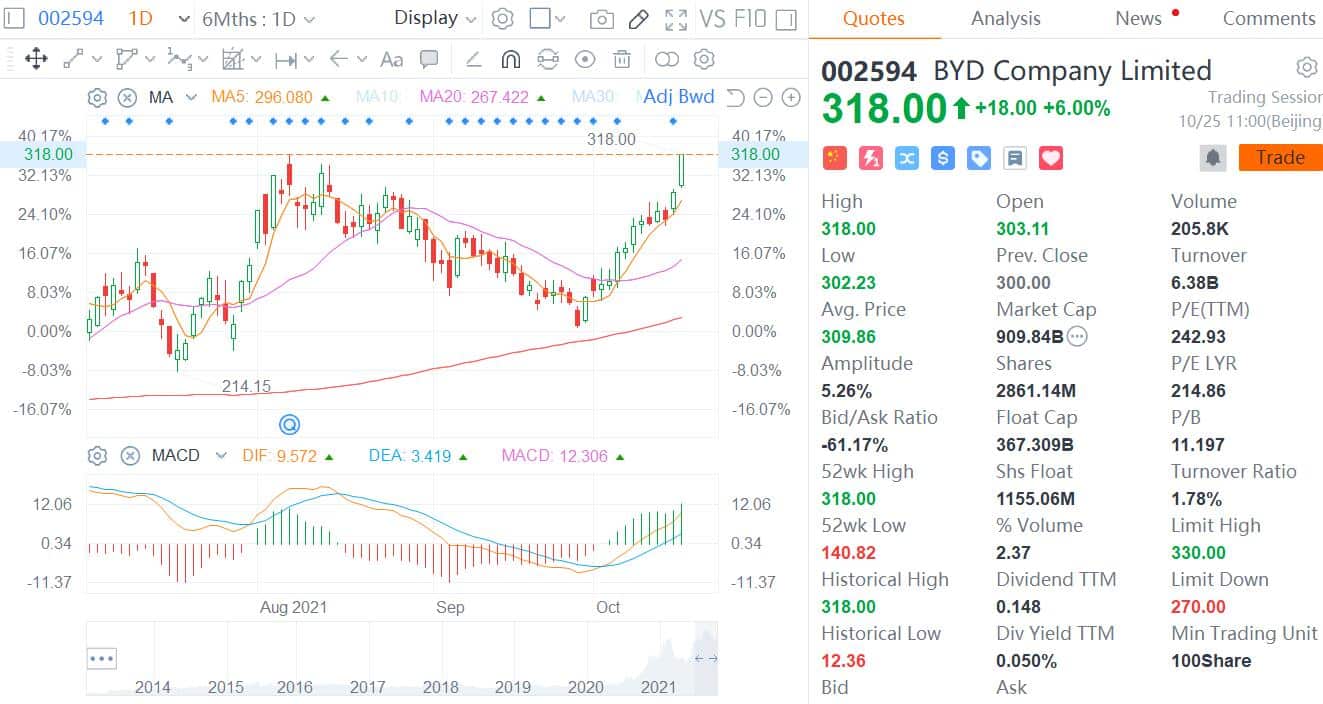Click the heart favorite icon for BYD

tap(1050, 157)
